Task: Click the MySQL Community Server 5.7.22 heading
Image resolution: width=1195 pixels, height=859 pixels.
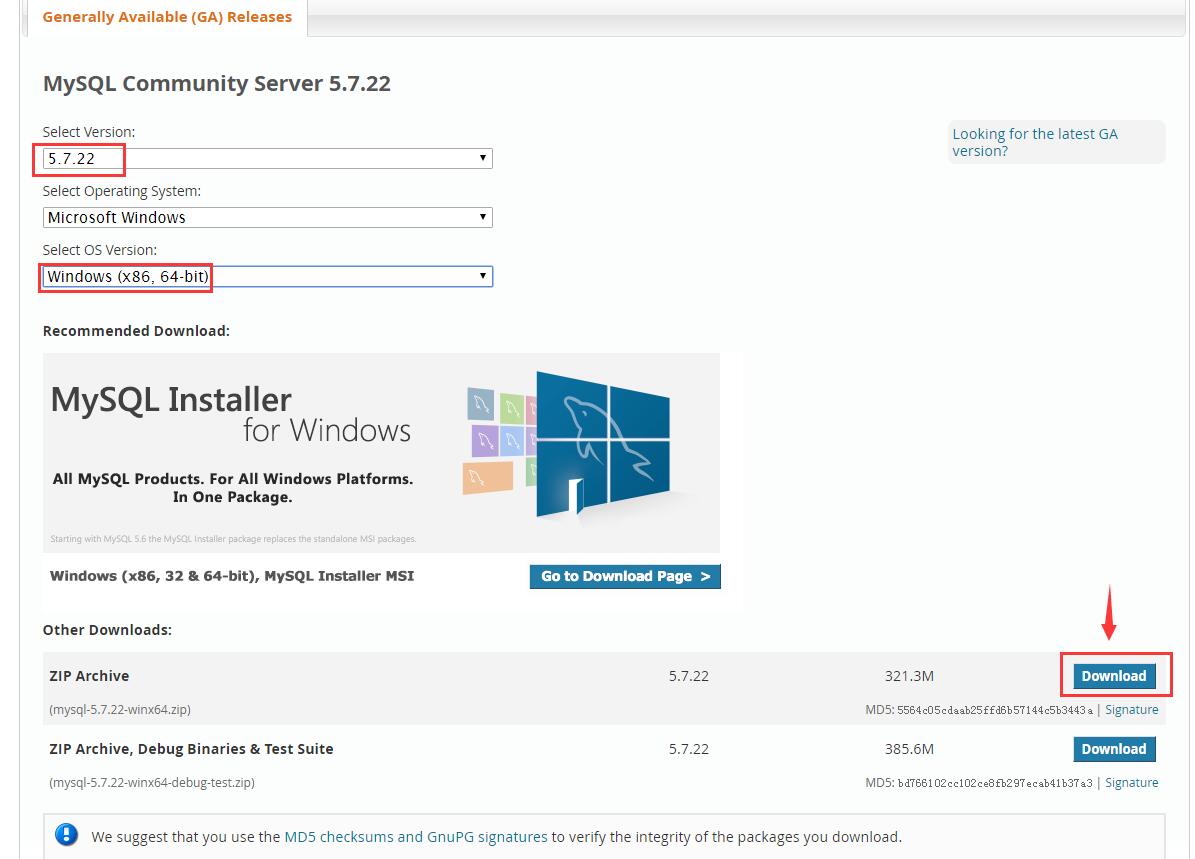Action: point(216,83)
